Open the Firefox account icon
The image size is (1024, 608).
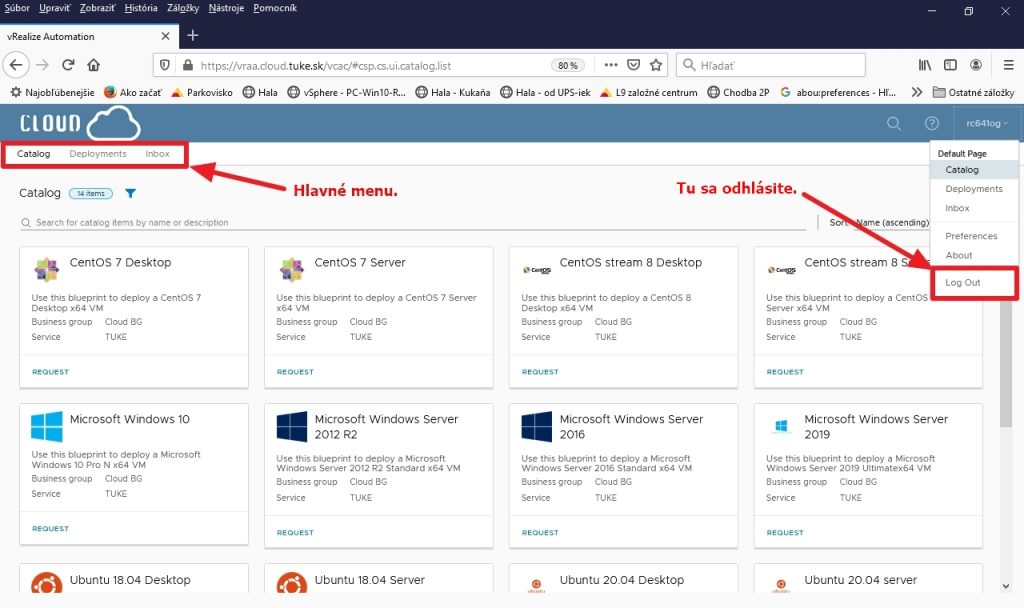point(976,65)
